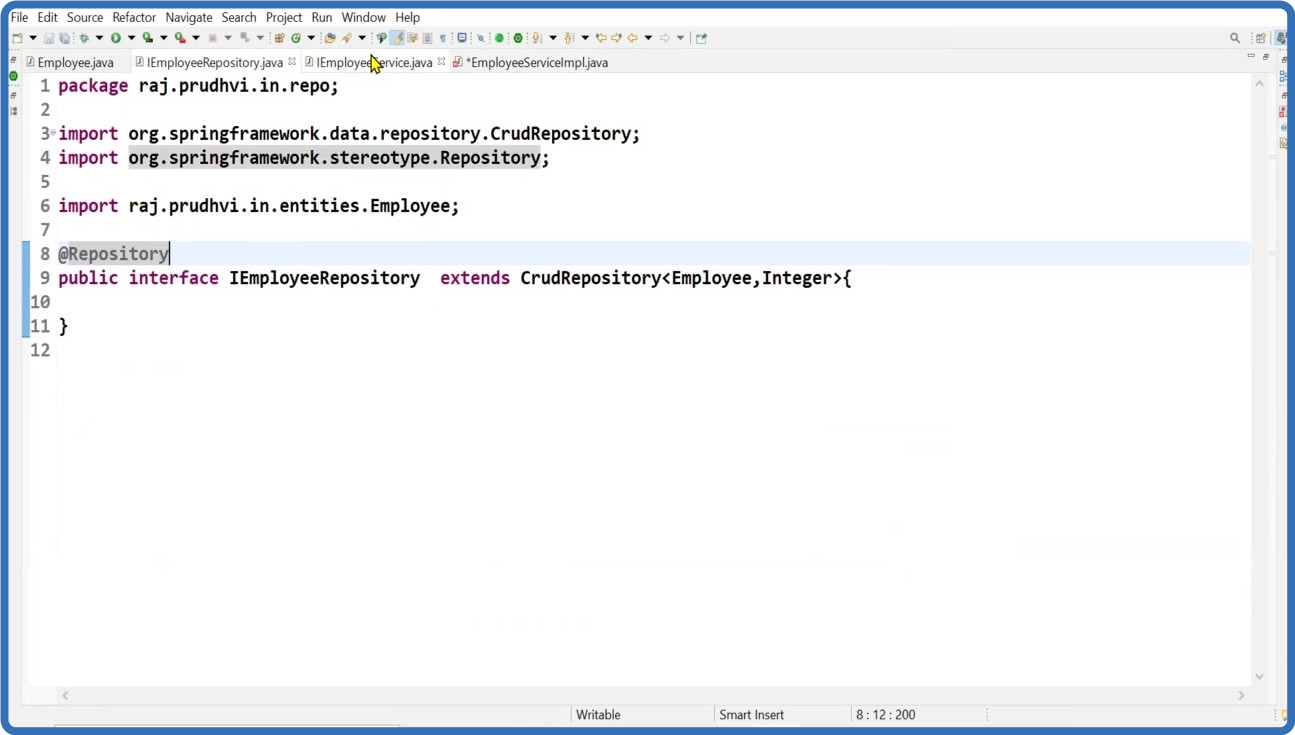Switch to the EmployeeServiceImpl.java tab

click(x=536, y=62)
